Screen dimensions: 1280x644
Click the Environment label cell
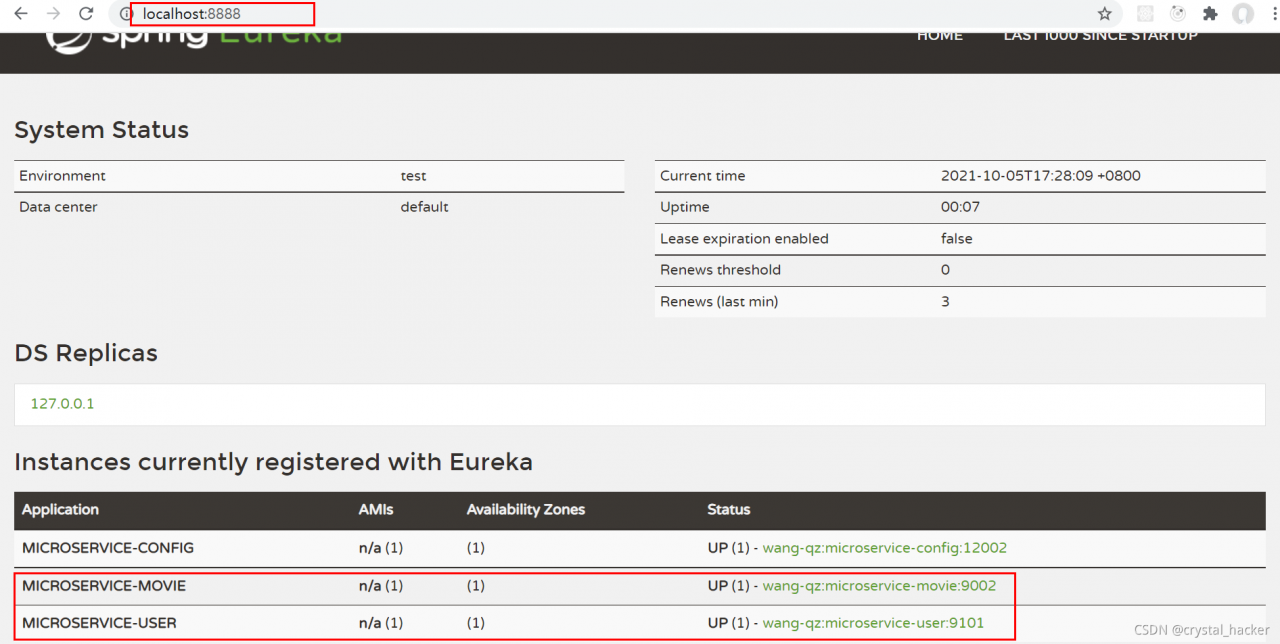click(x=62, y=176)
